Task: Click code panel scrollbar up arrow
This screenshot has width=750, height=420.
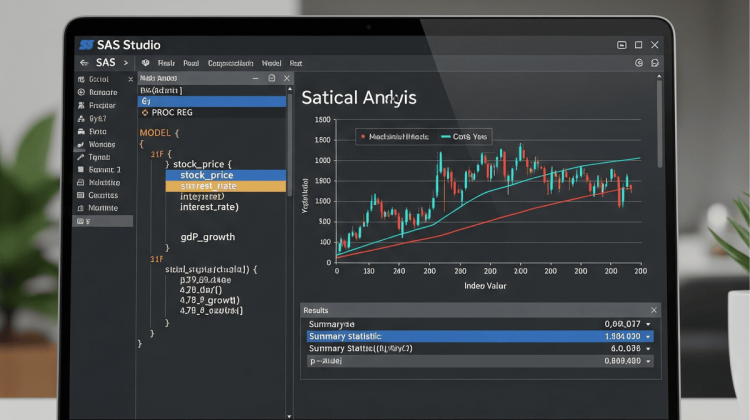Action: click(289, 89)
